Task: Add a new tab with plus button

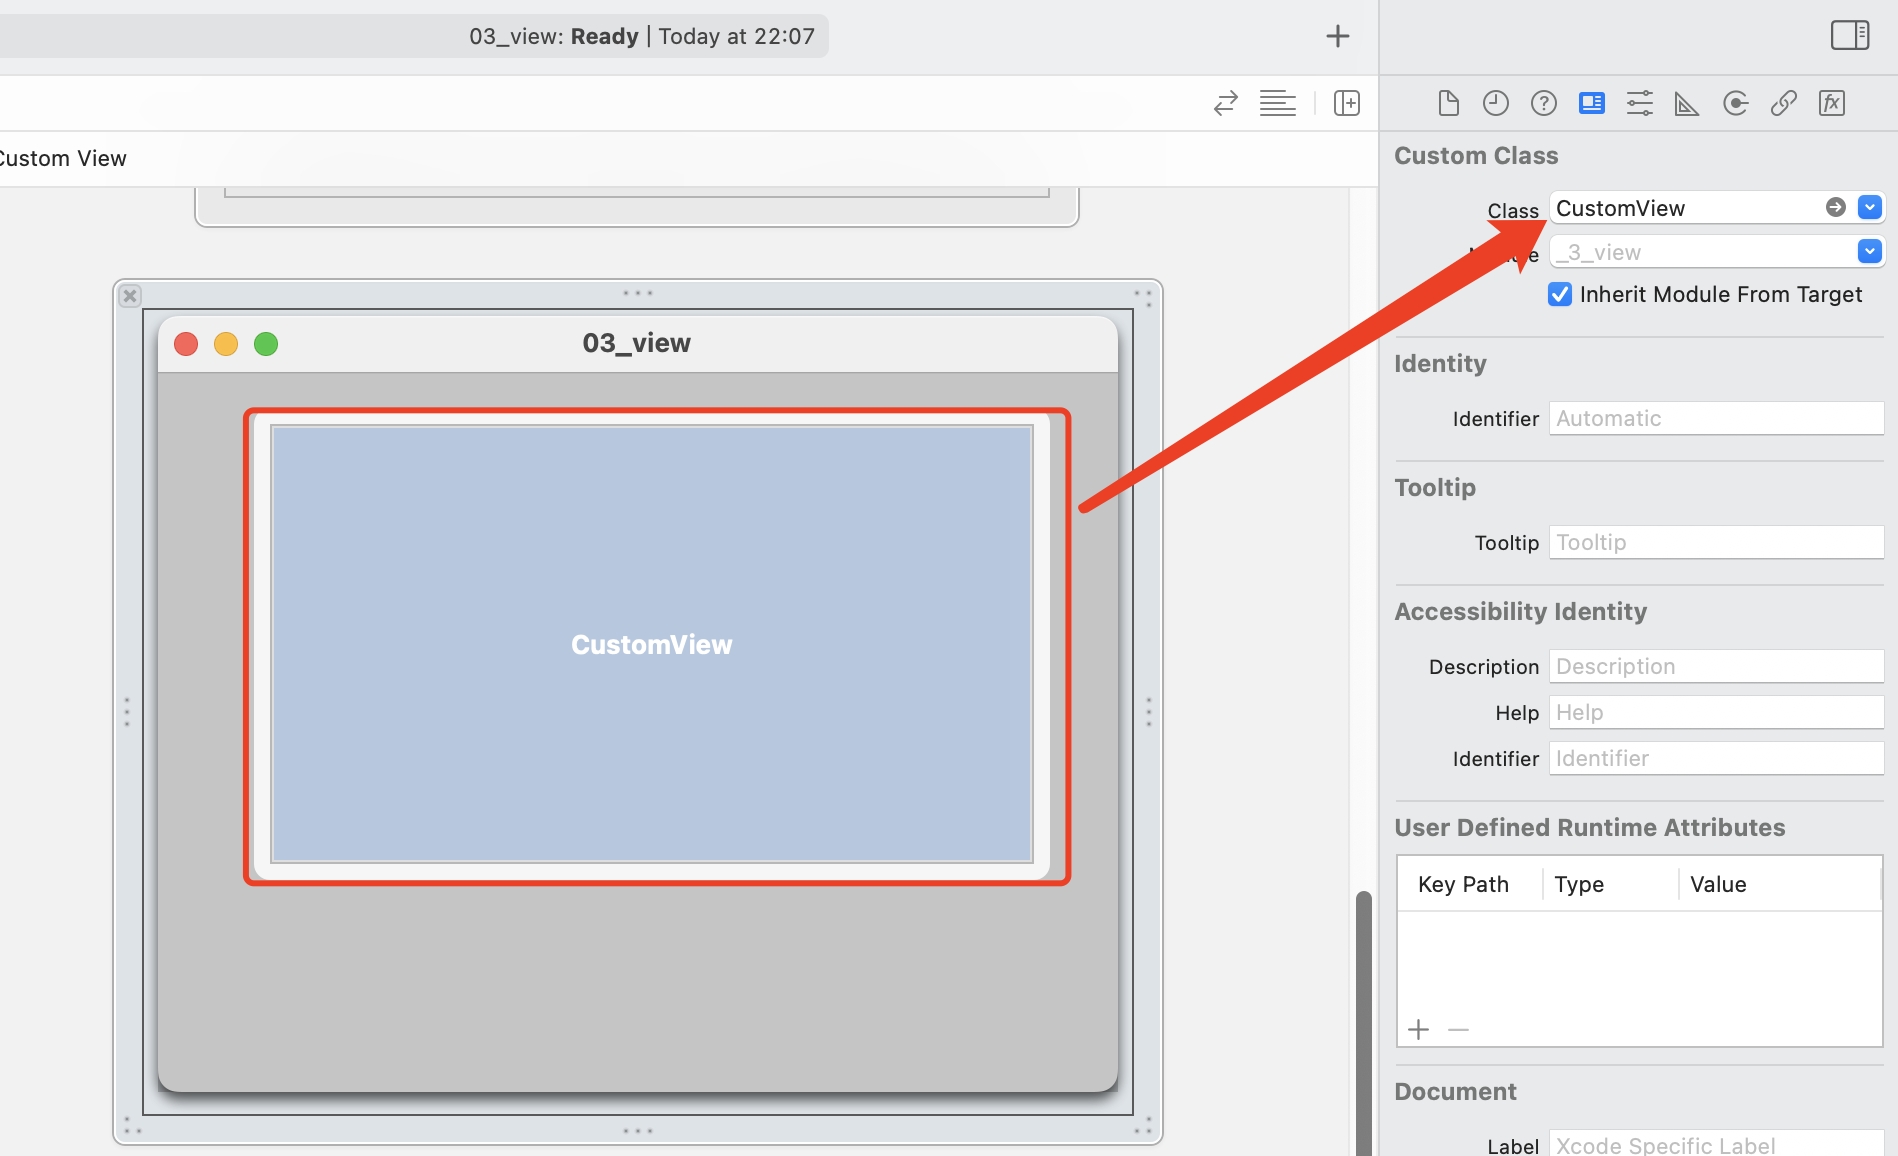Action: (x=1338, y=37)
